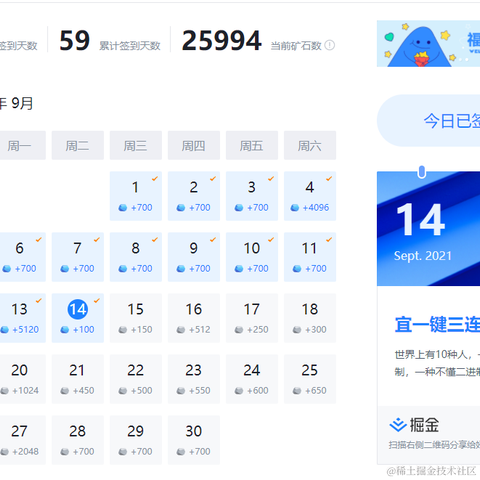Click the gray ore icon on day 16
This screenshot has width=480, height=480.
click(x=181, y=330)
